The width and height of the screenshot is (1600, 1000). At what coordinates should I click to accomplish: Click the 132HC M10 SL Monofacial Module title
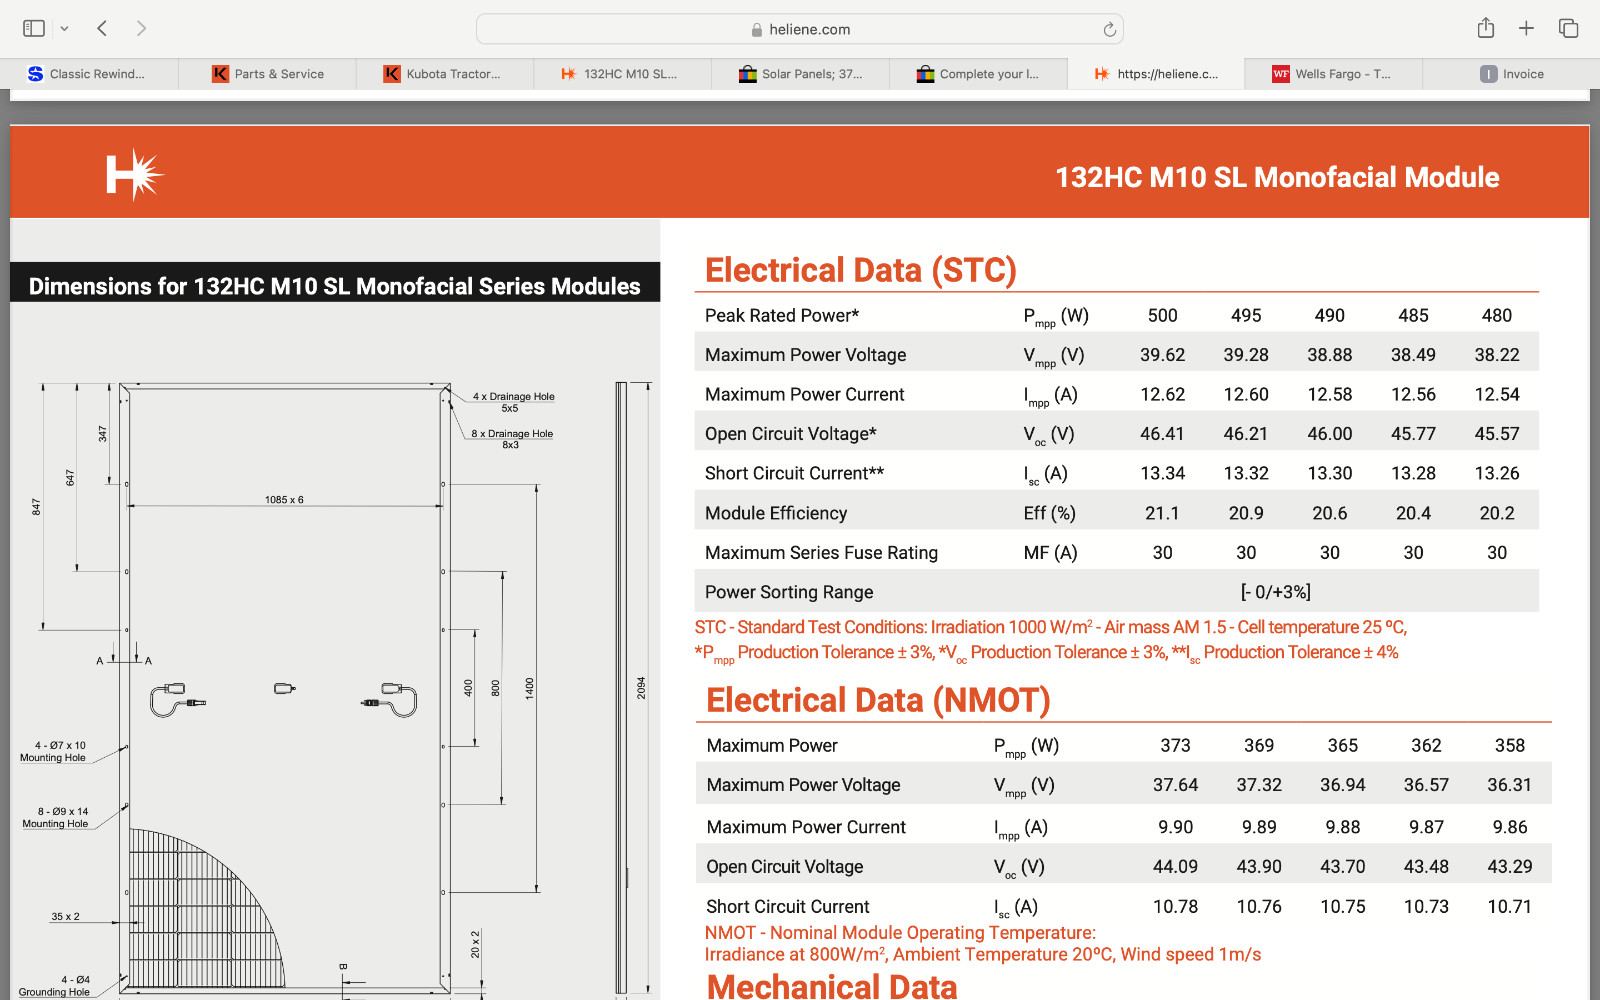(1277, 177)
